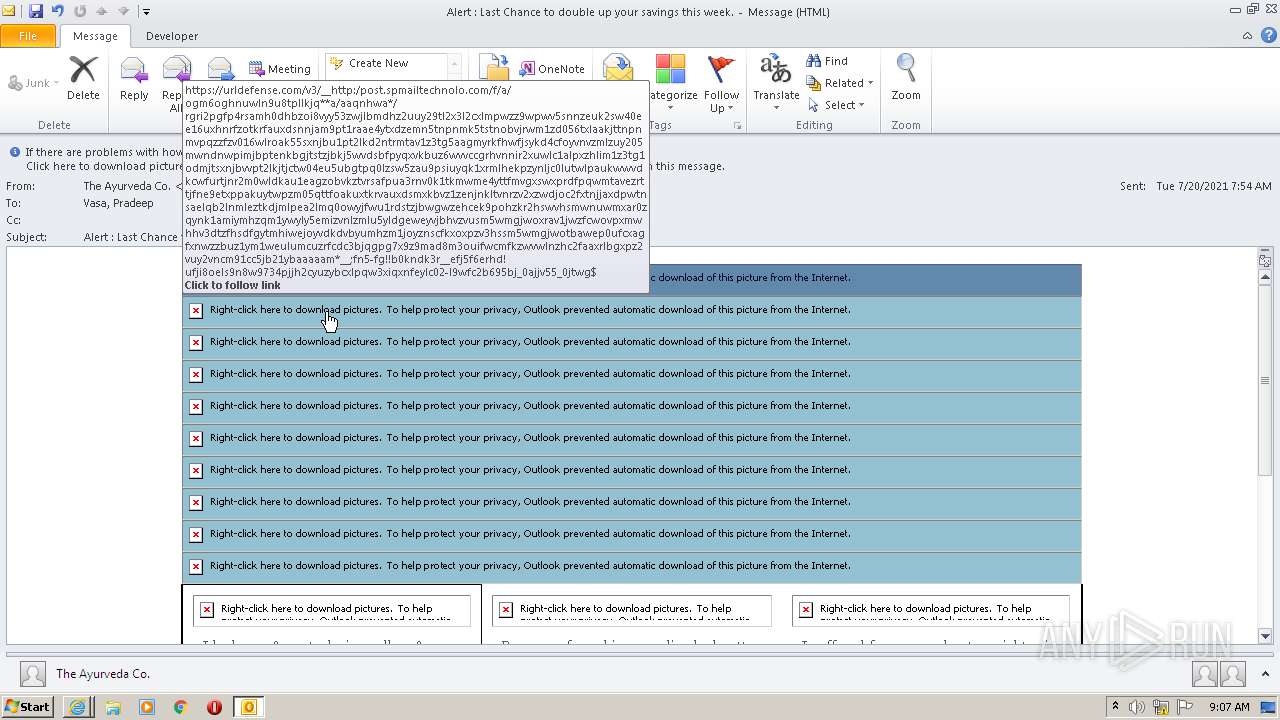Show hidden system tray icons
The height and width of the screenshot is (720, 1280).
coord(1115,707)
